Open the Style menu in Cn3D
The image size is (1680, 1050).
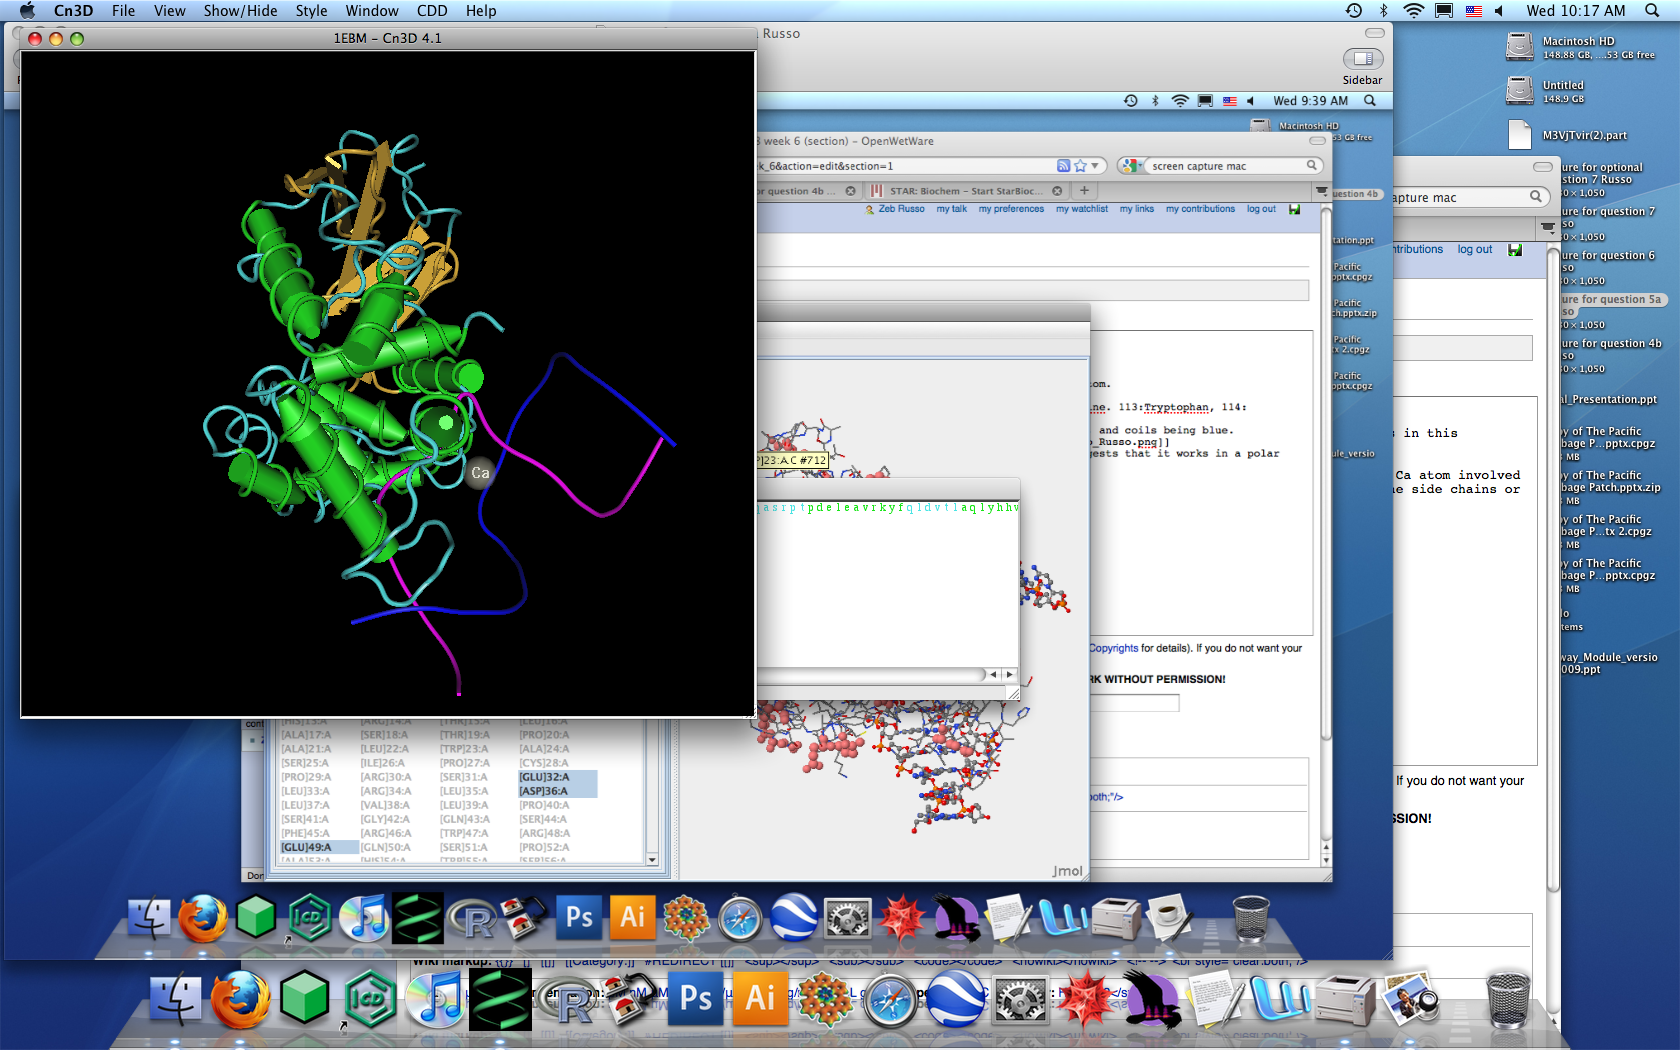[x=311, y=11]
